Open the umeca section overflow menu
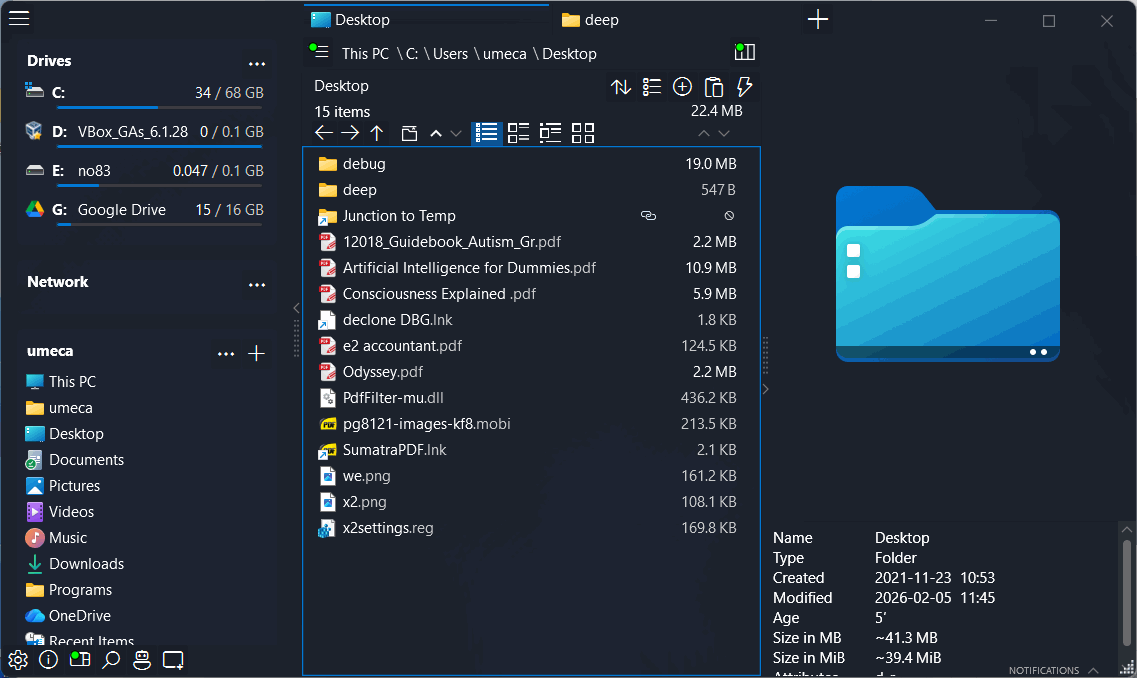Screen dimensions: 1137x678 [x=225, y=353]
